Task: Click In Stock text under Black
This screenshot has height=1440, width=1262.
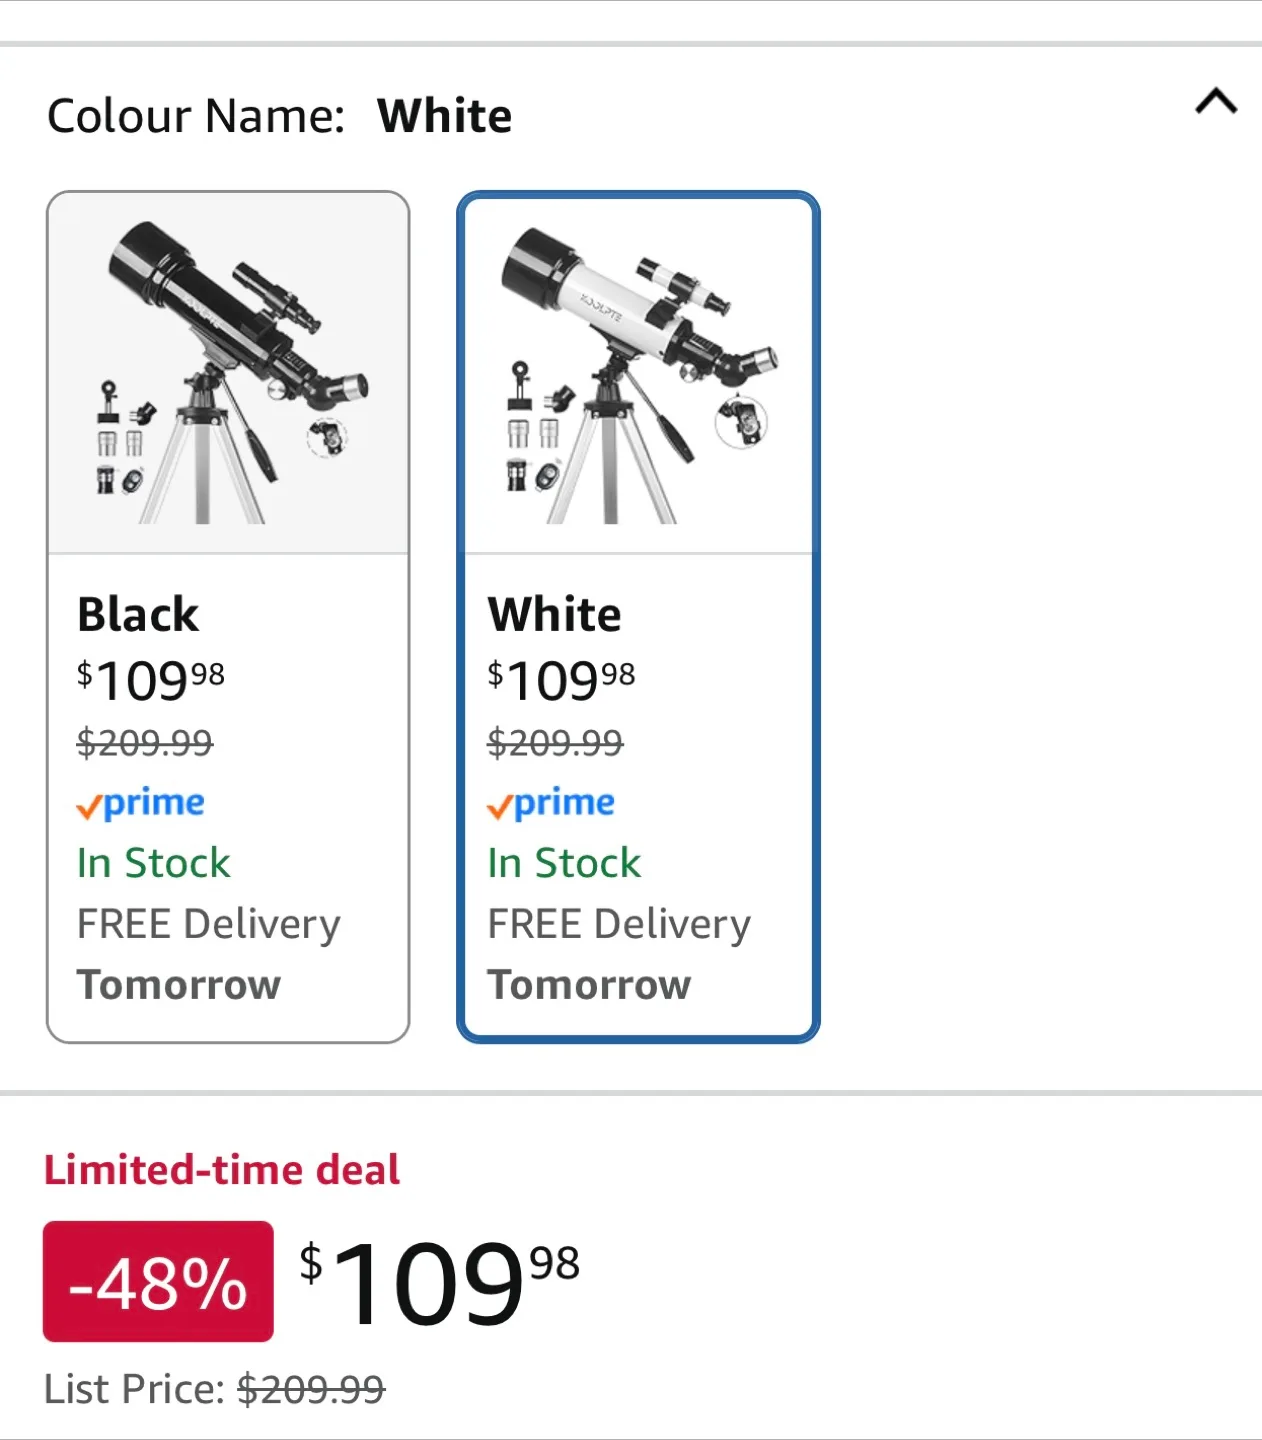Action: pos(154,863)
